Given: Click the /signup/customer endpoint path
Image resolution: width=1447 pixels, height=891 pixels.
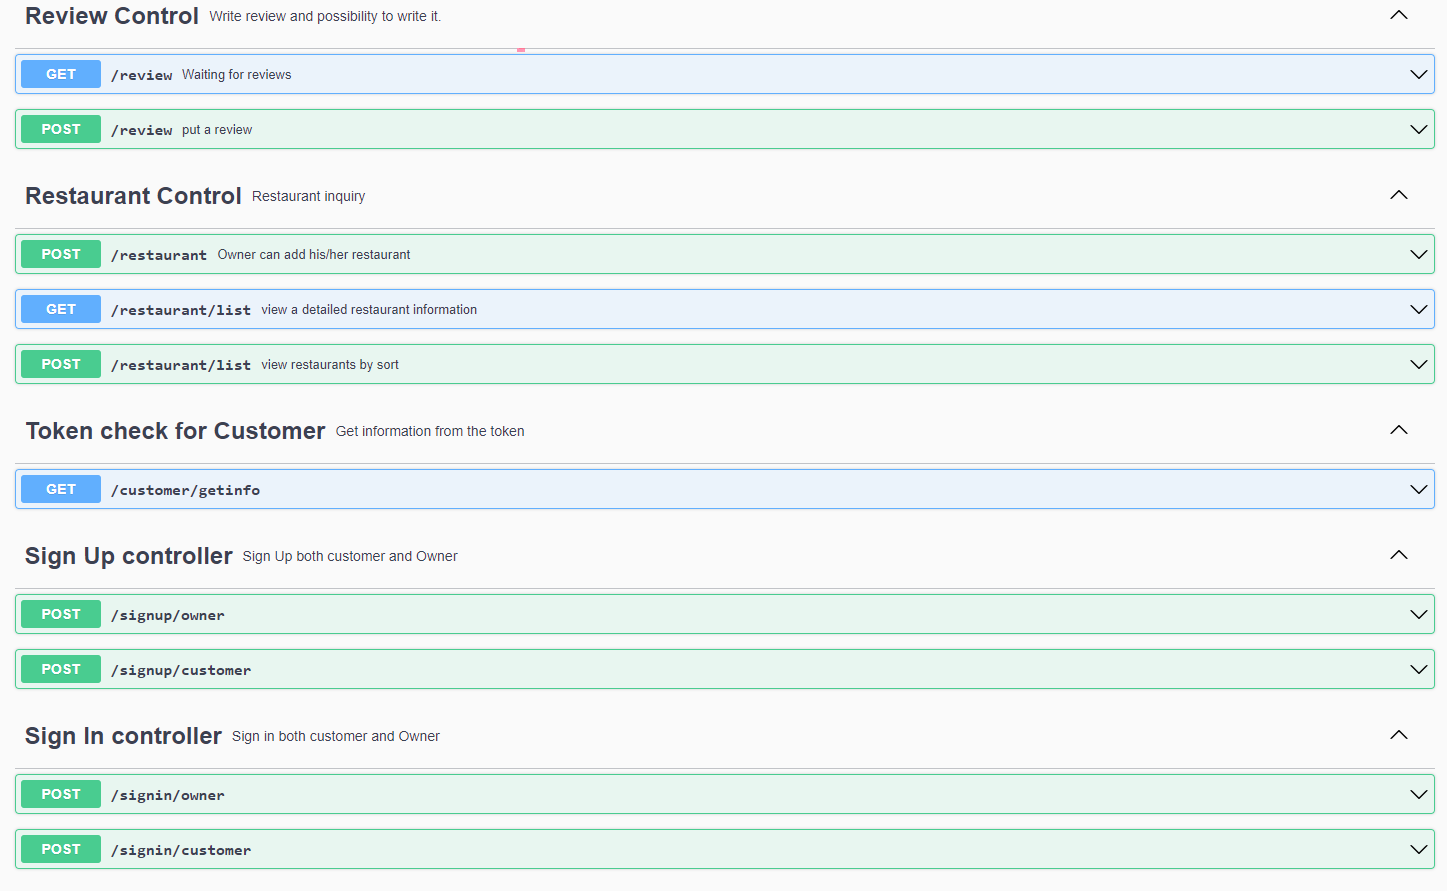Looking at the screenshot, I should 181,670.
